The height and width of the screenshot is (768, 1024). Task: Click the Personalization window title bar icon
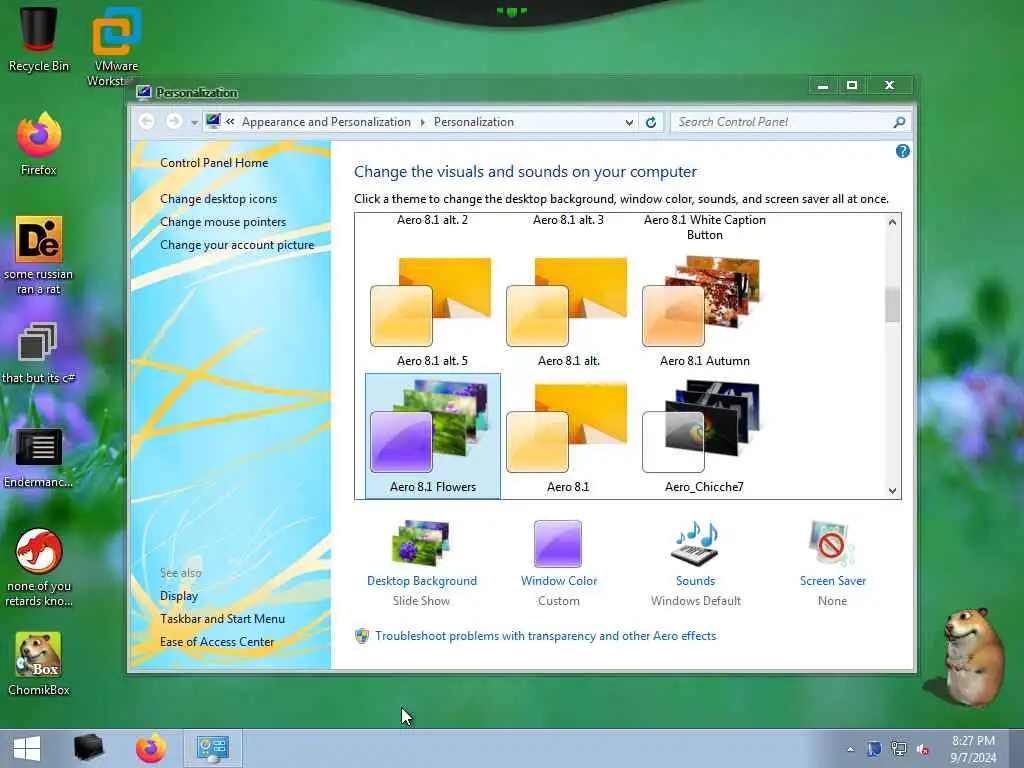144,92
